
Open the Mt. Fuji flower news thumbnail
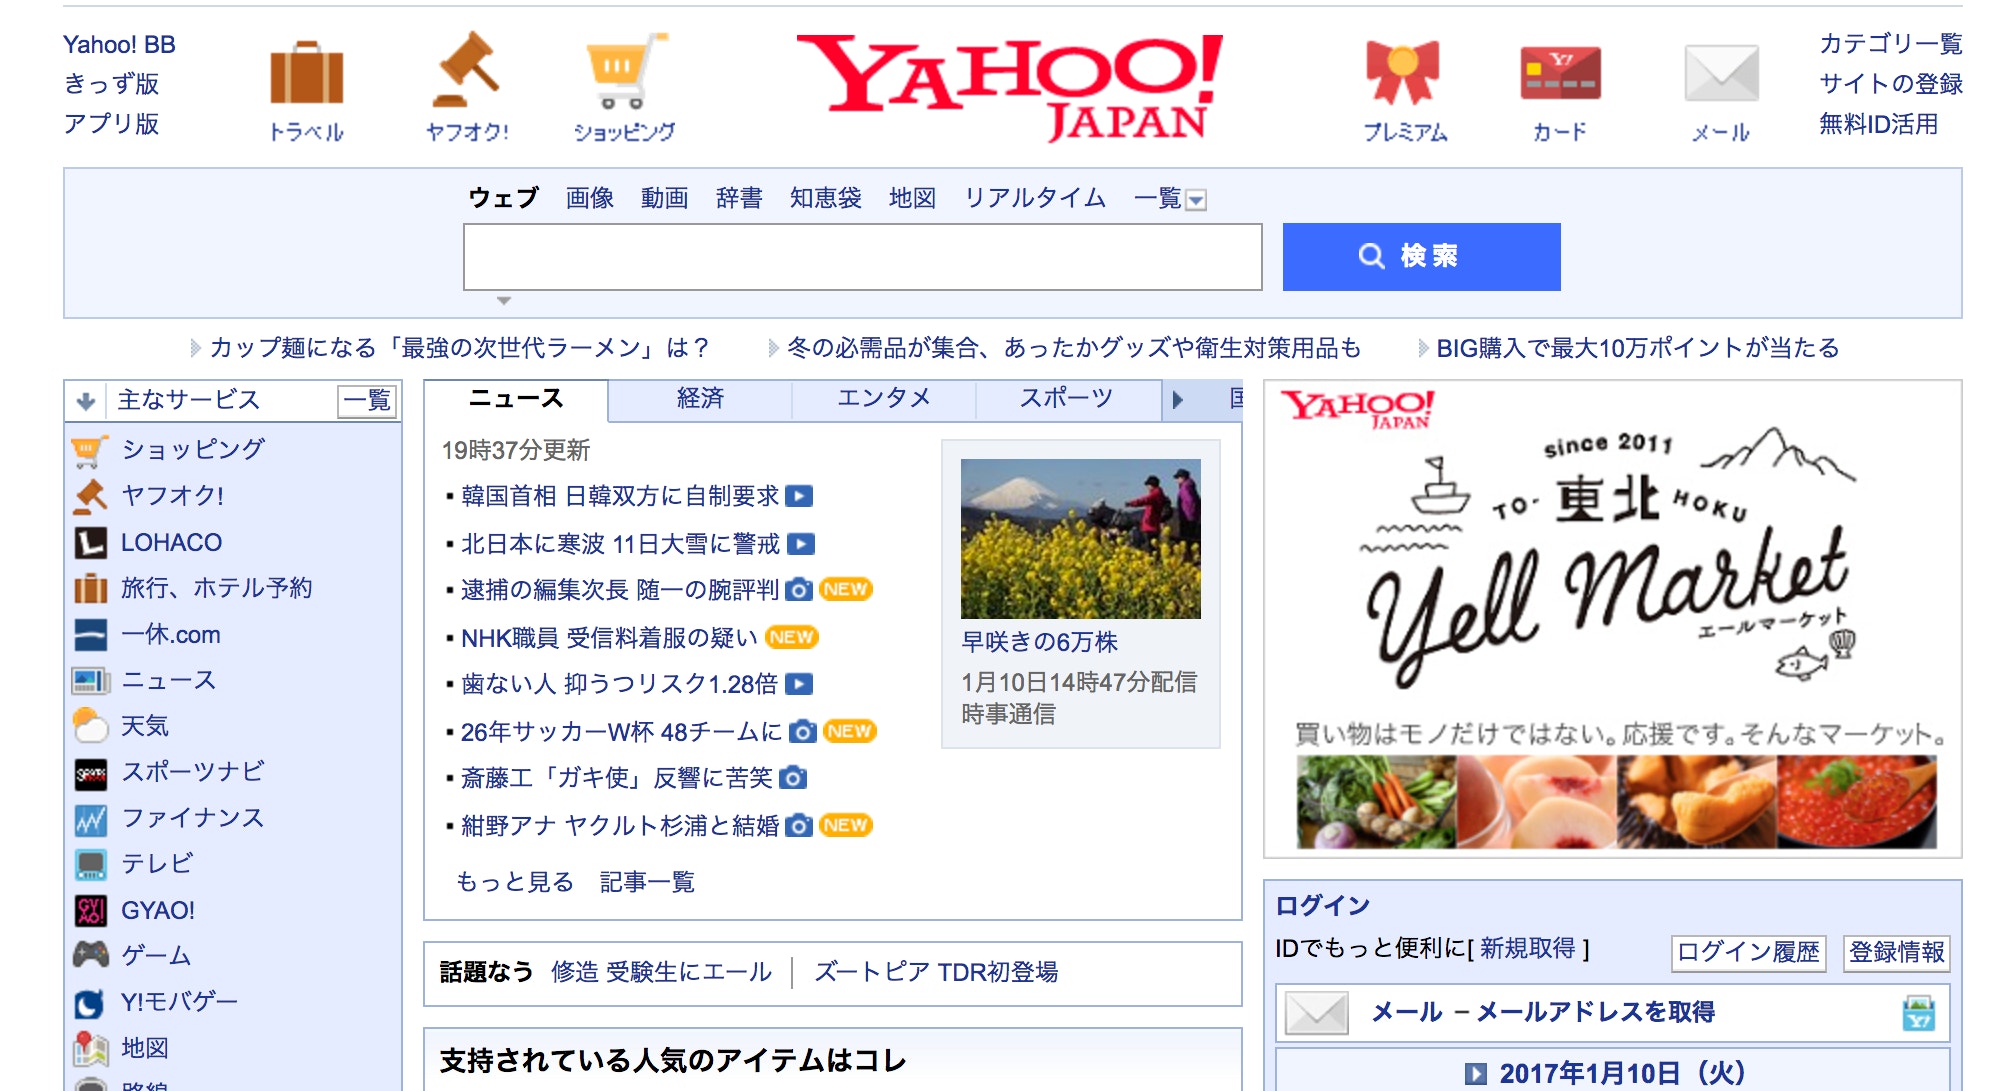point(1080,538)
